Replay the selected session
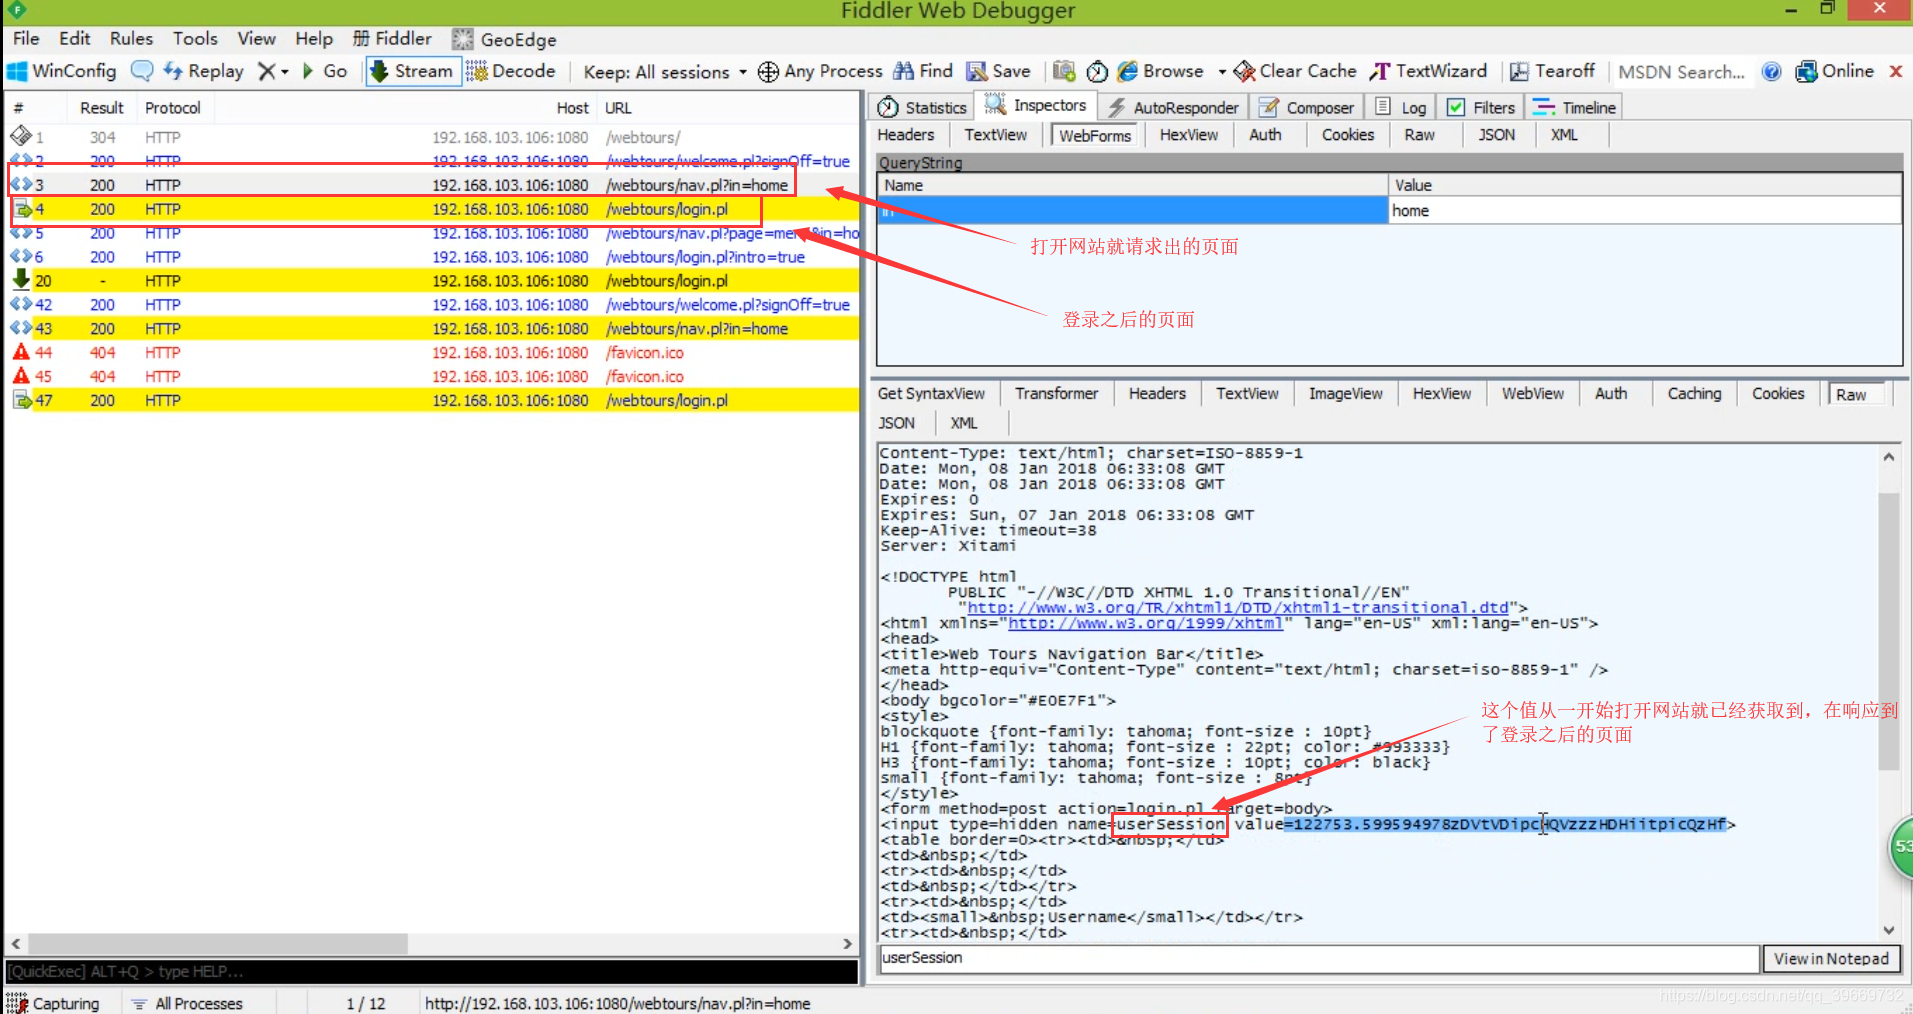Screen dimensions: 1913x1014 (204, 71)
